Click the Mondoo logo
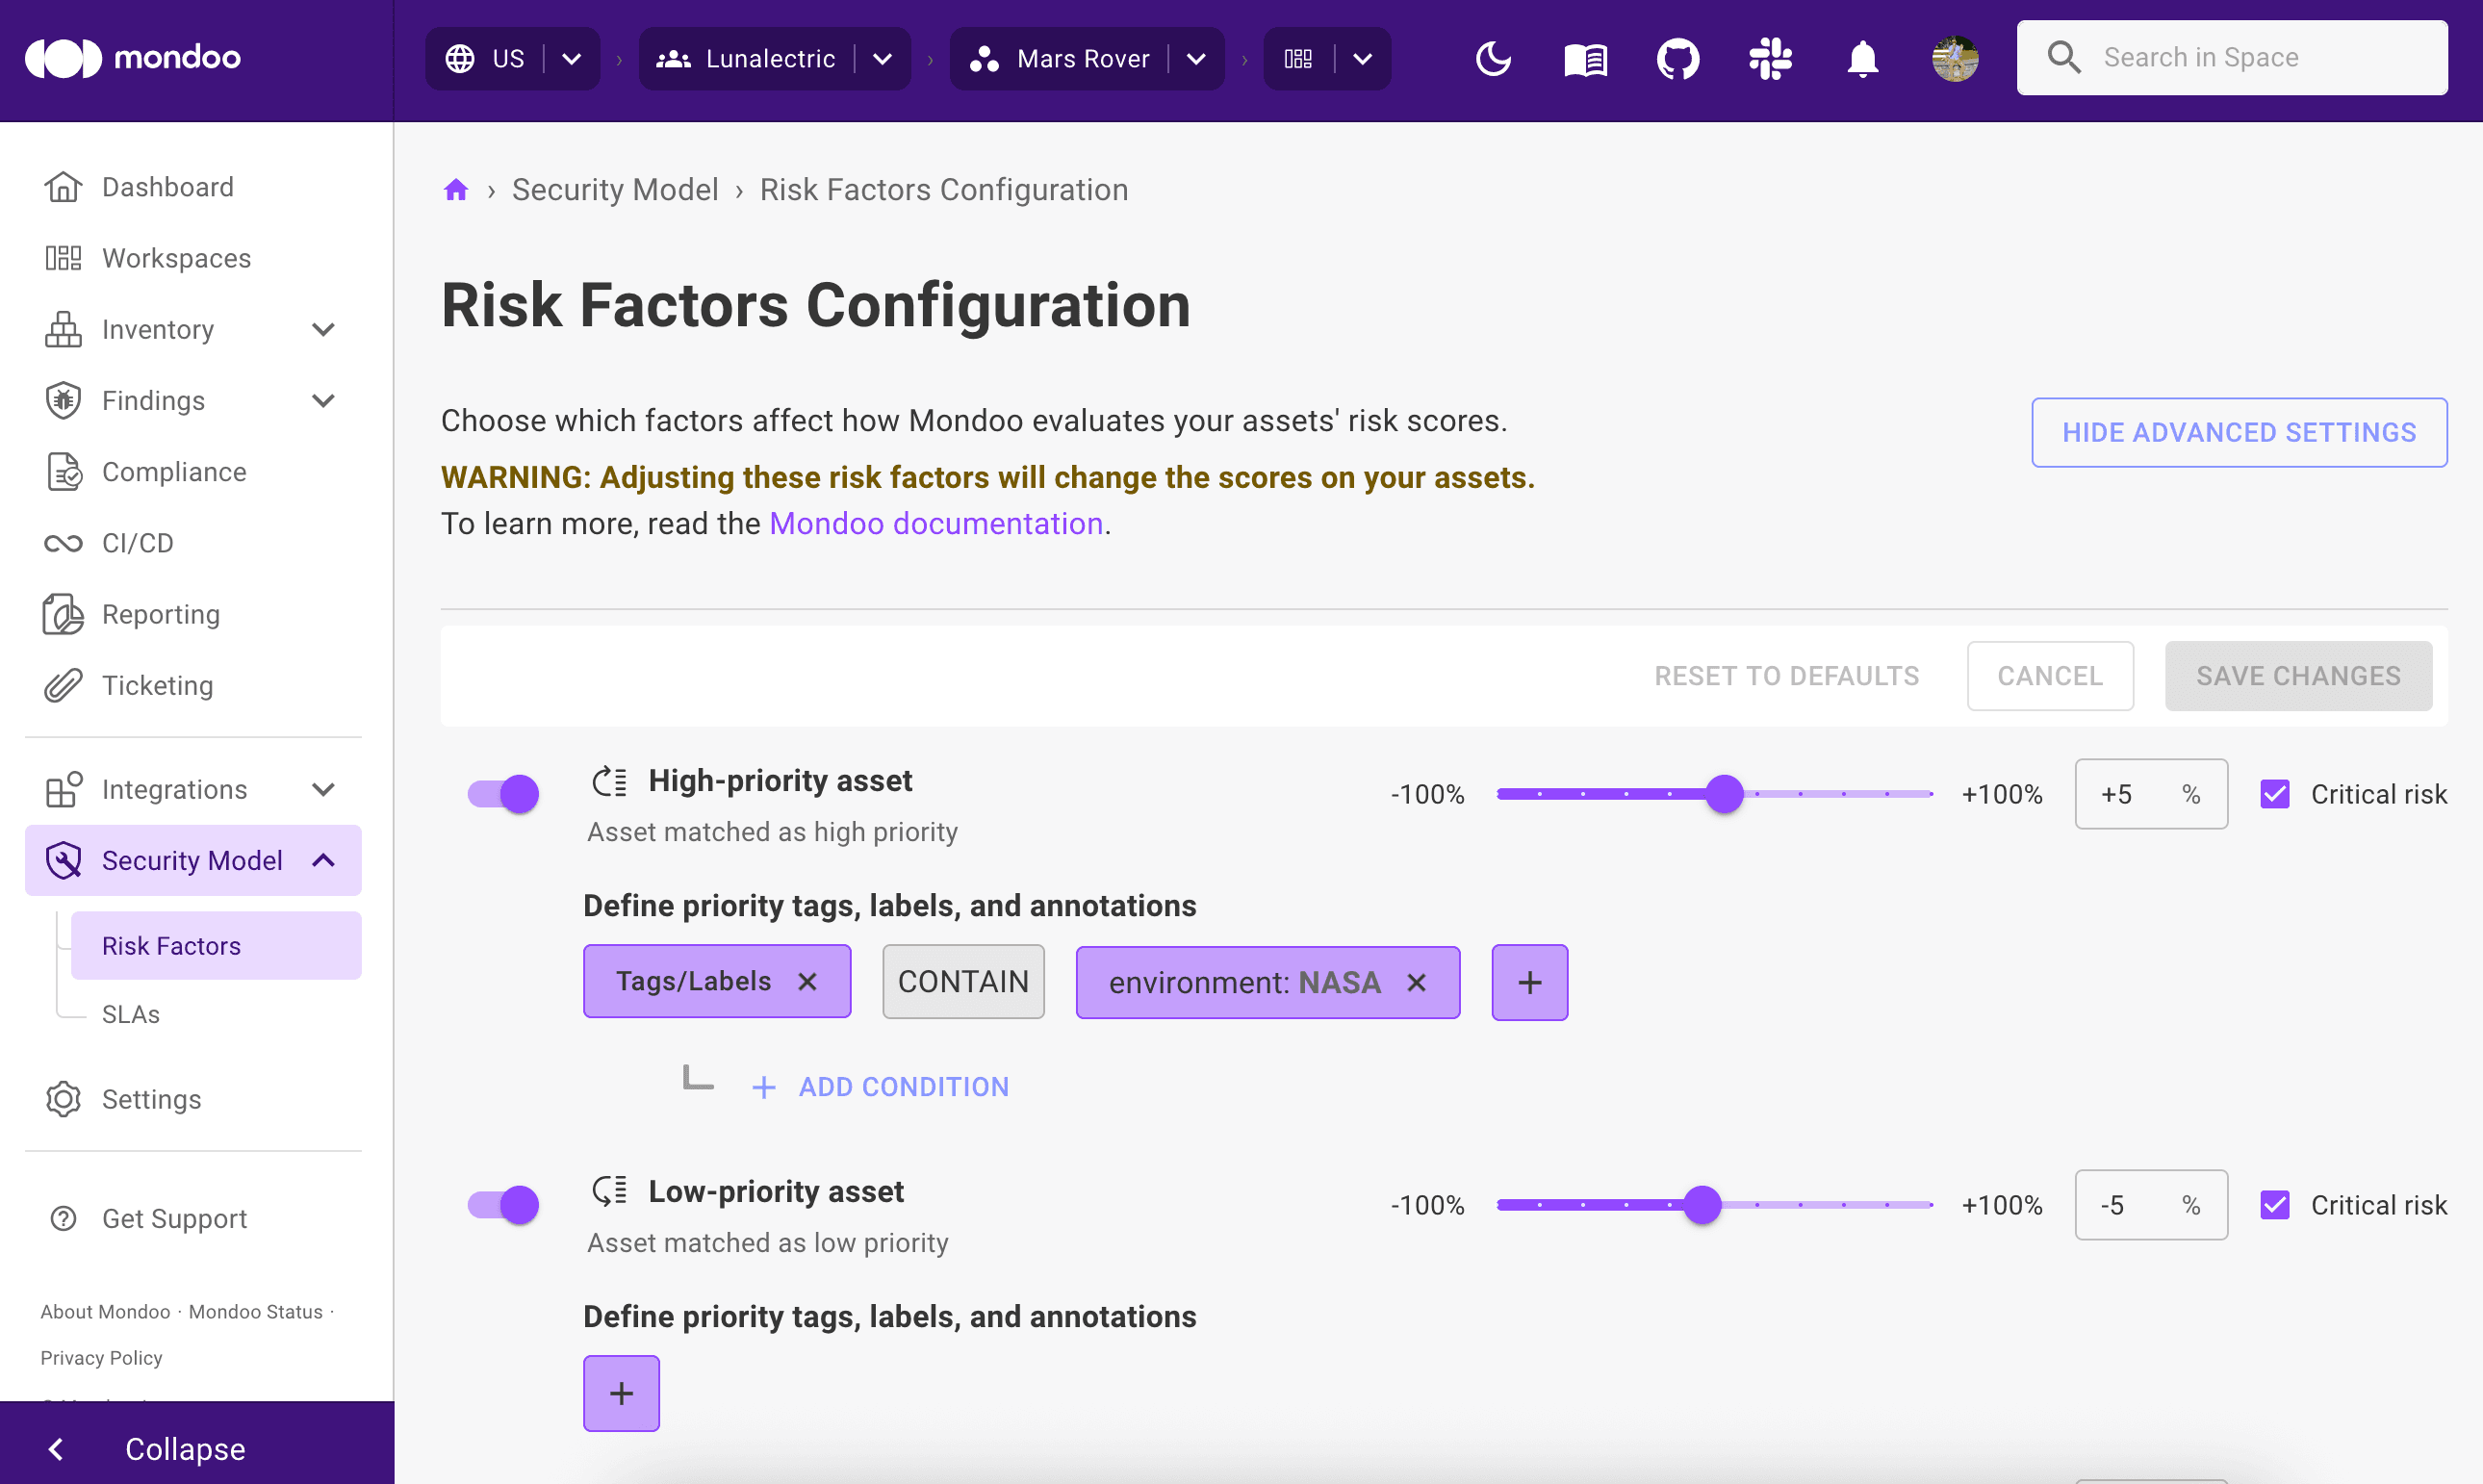This screenshot has height=1484, width=2483. click(x=132, y=57)
